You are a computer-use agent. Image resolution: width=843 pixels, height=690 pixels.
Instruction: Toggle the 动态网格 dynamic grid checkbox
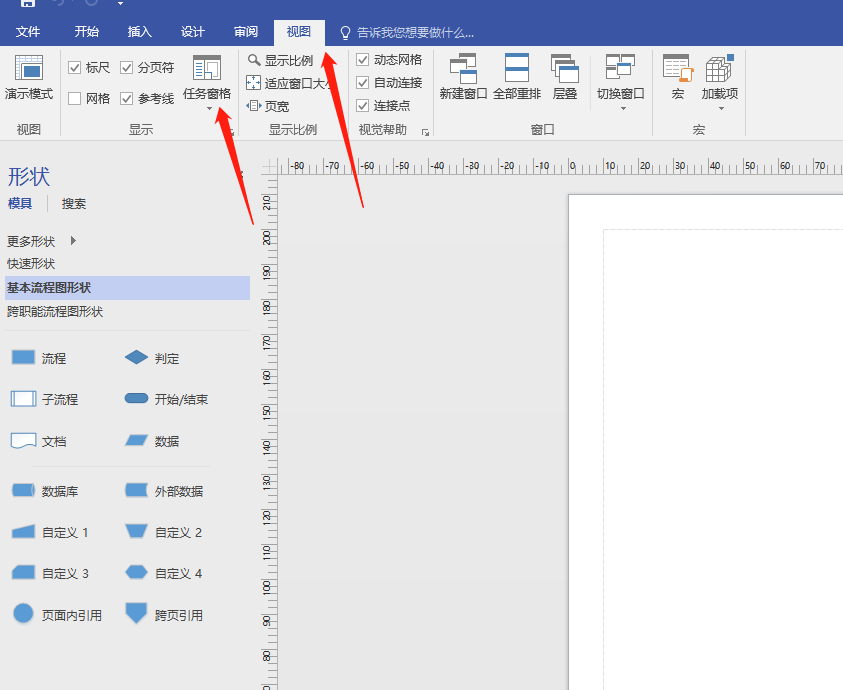pos(363,60)
